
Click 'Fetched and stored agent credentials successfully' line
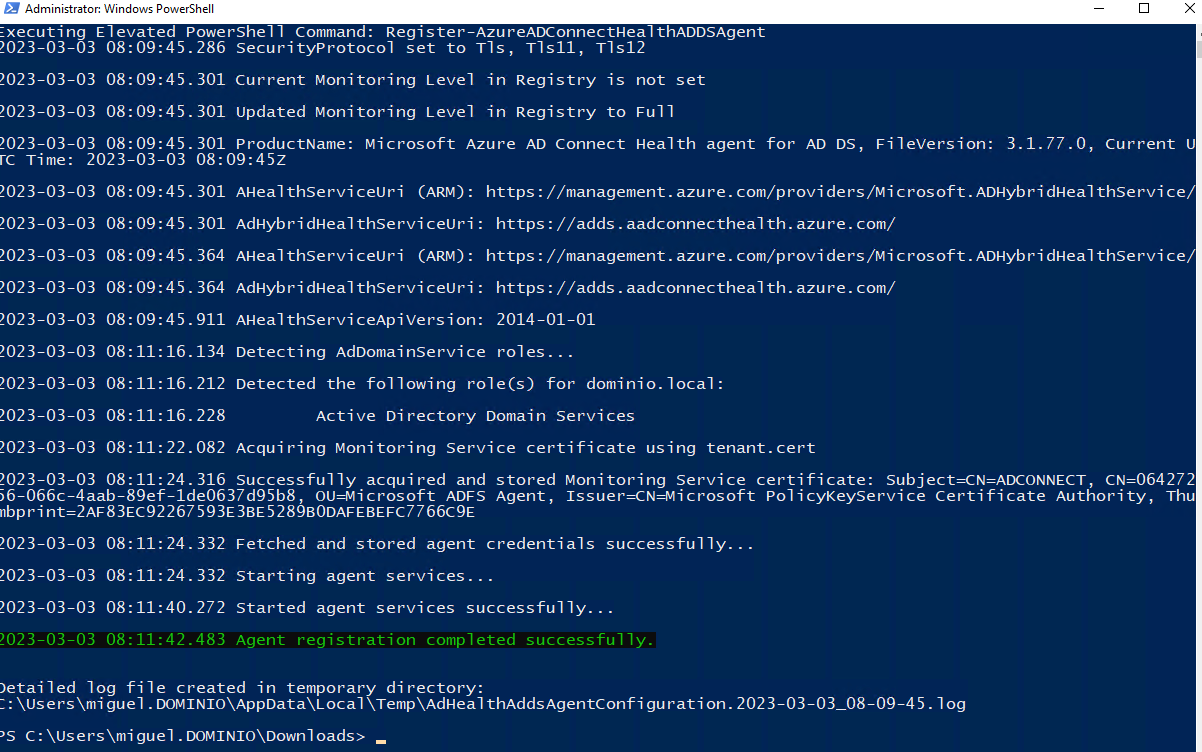coord(494,544)
